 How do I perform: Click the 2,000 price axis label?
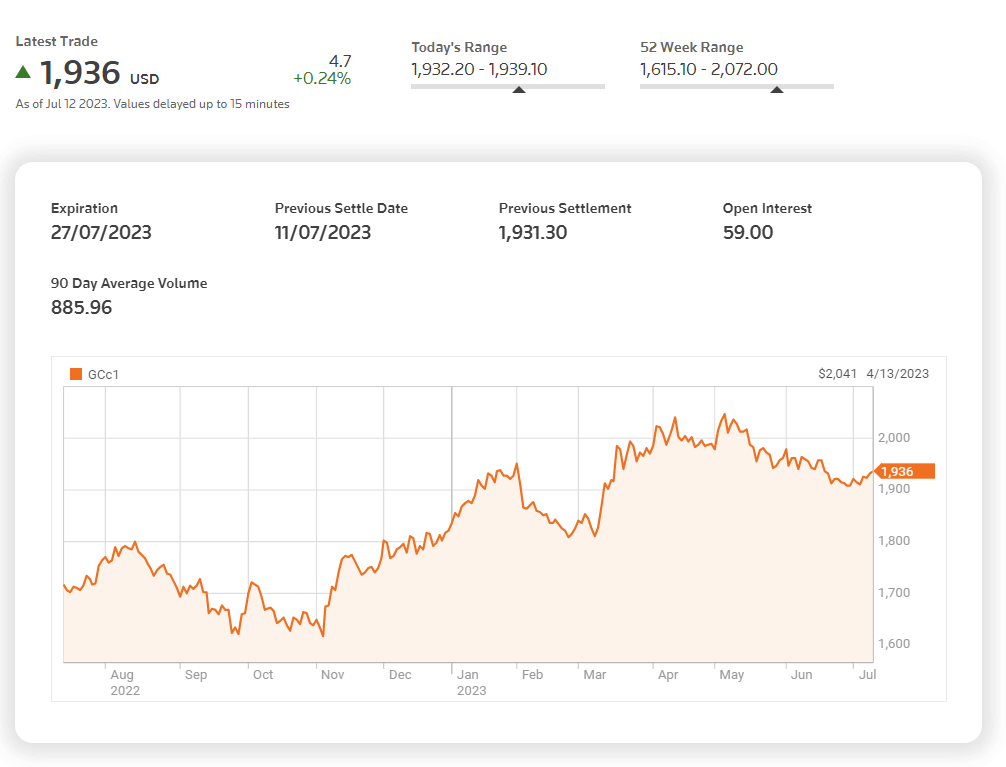(896, 438)
